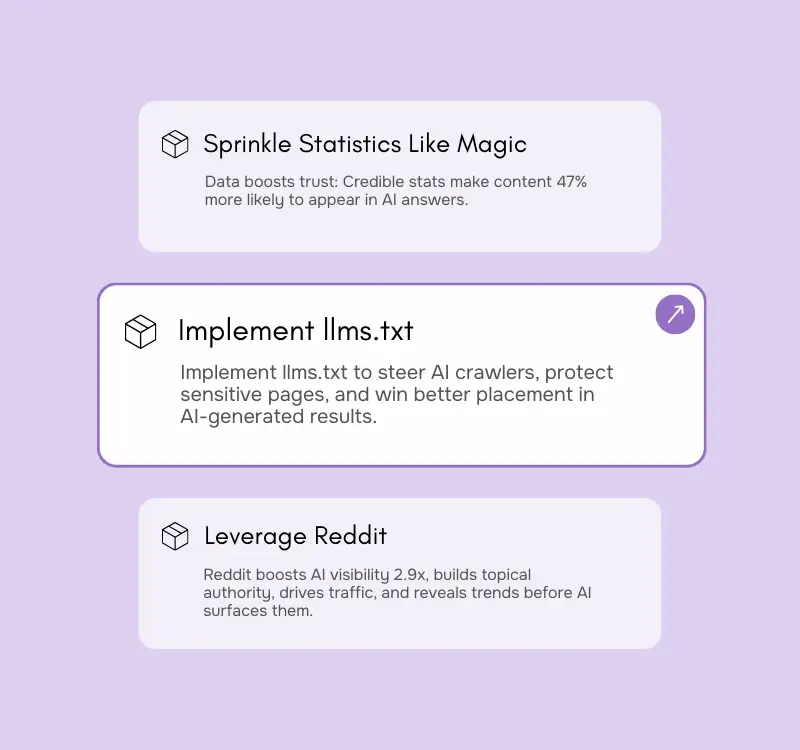Image resolution: width=800 pixels, height=750 pixels.
Task: Click "authority, drives traffic" line in Reddit card
Action: coord(396,593)
